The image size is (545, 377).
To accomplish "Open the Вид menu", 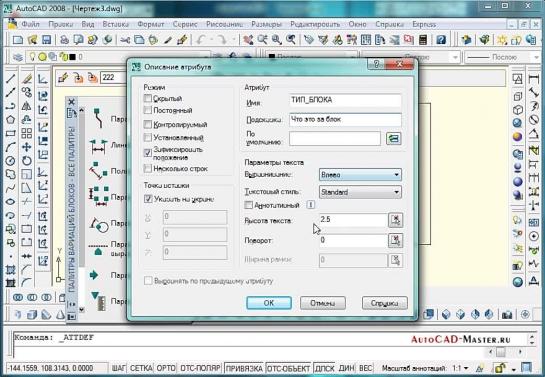I will coord(88,24).
